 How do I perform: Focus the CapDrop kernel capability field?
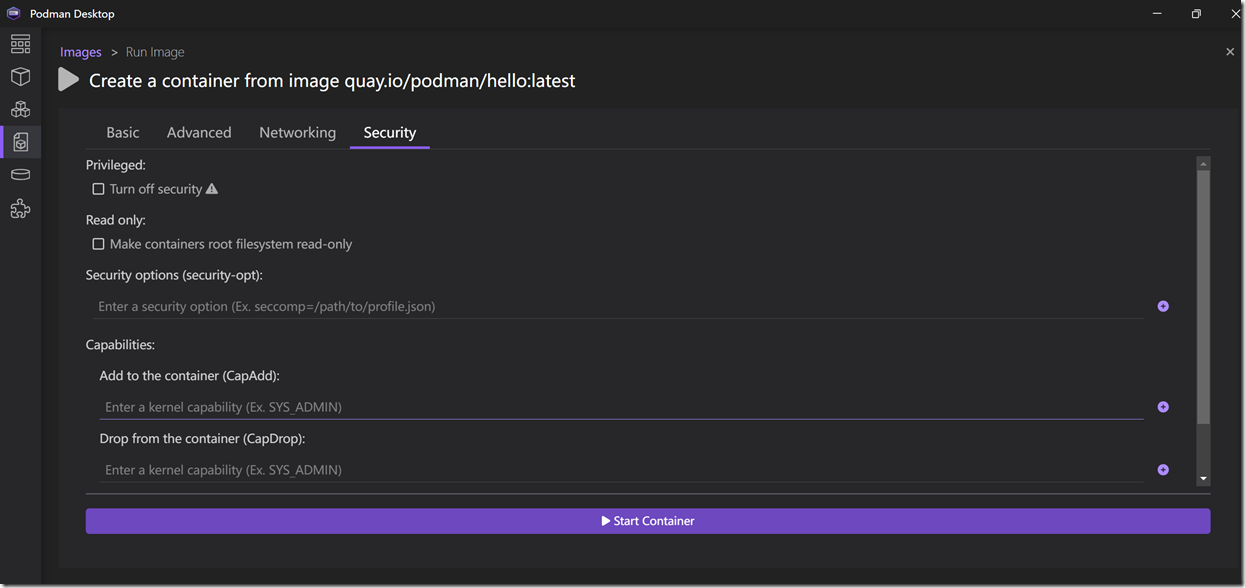pos(620,470)
